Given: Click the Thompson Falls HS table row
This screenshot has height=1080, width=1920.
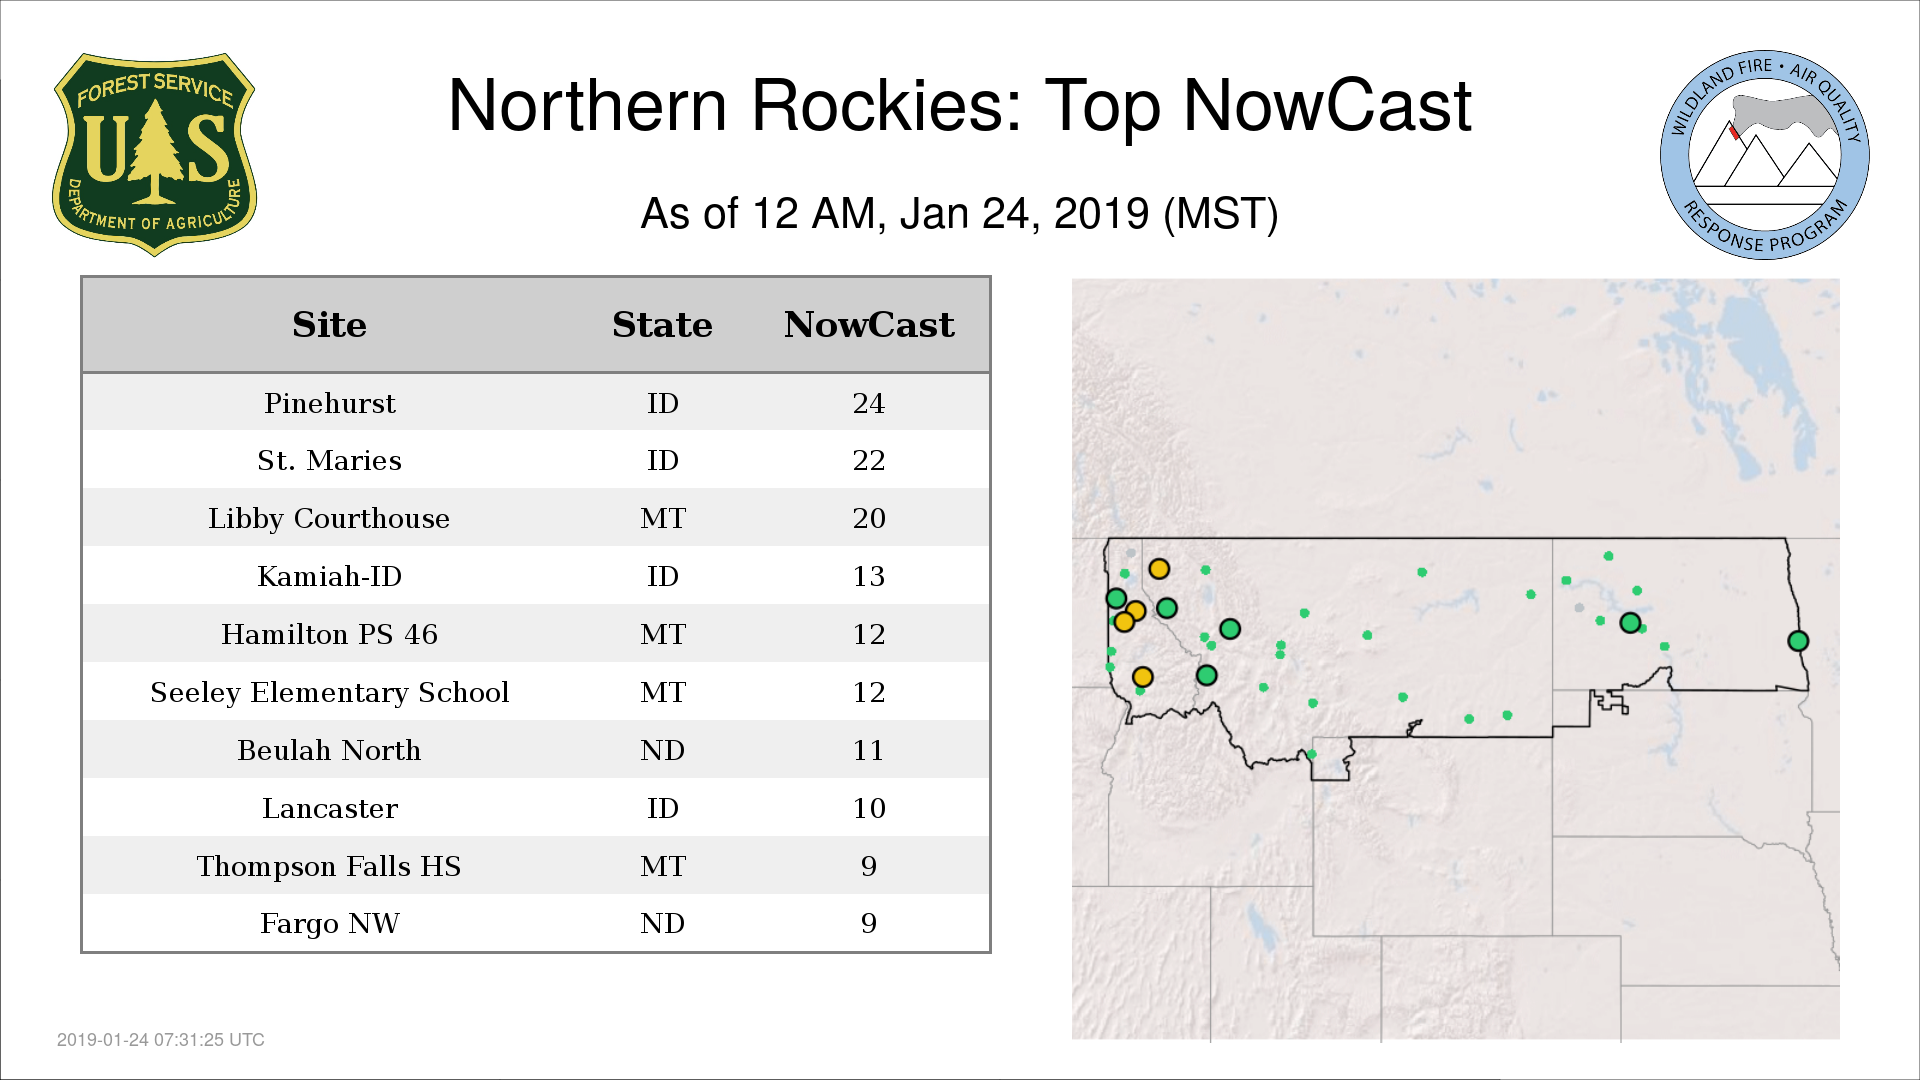Looking at the screenshot, I should click(x=330, y=866).
